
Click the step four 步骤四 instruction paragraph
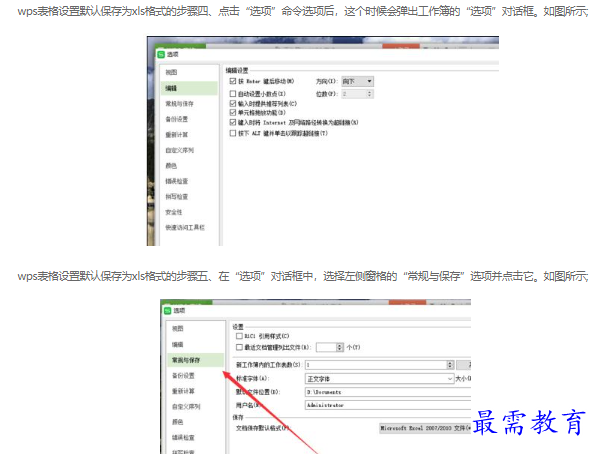coord(302,11)
